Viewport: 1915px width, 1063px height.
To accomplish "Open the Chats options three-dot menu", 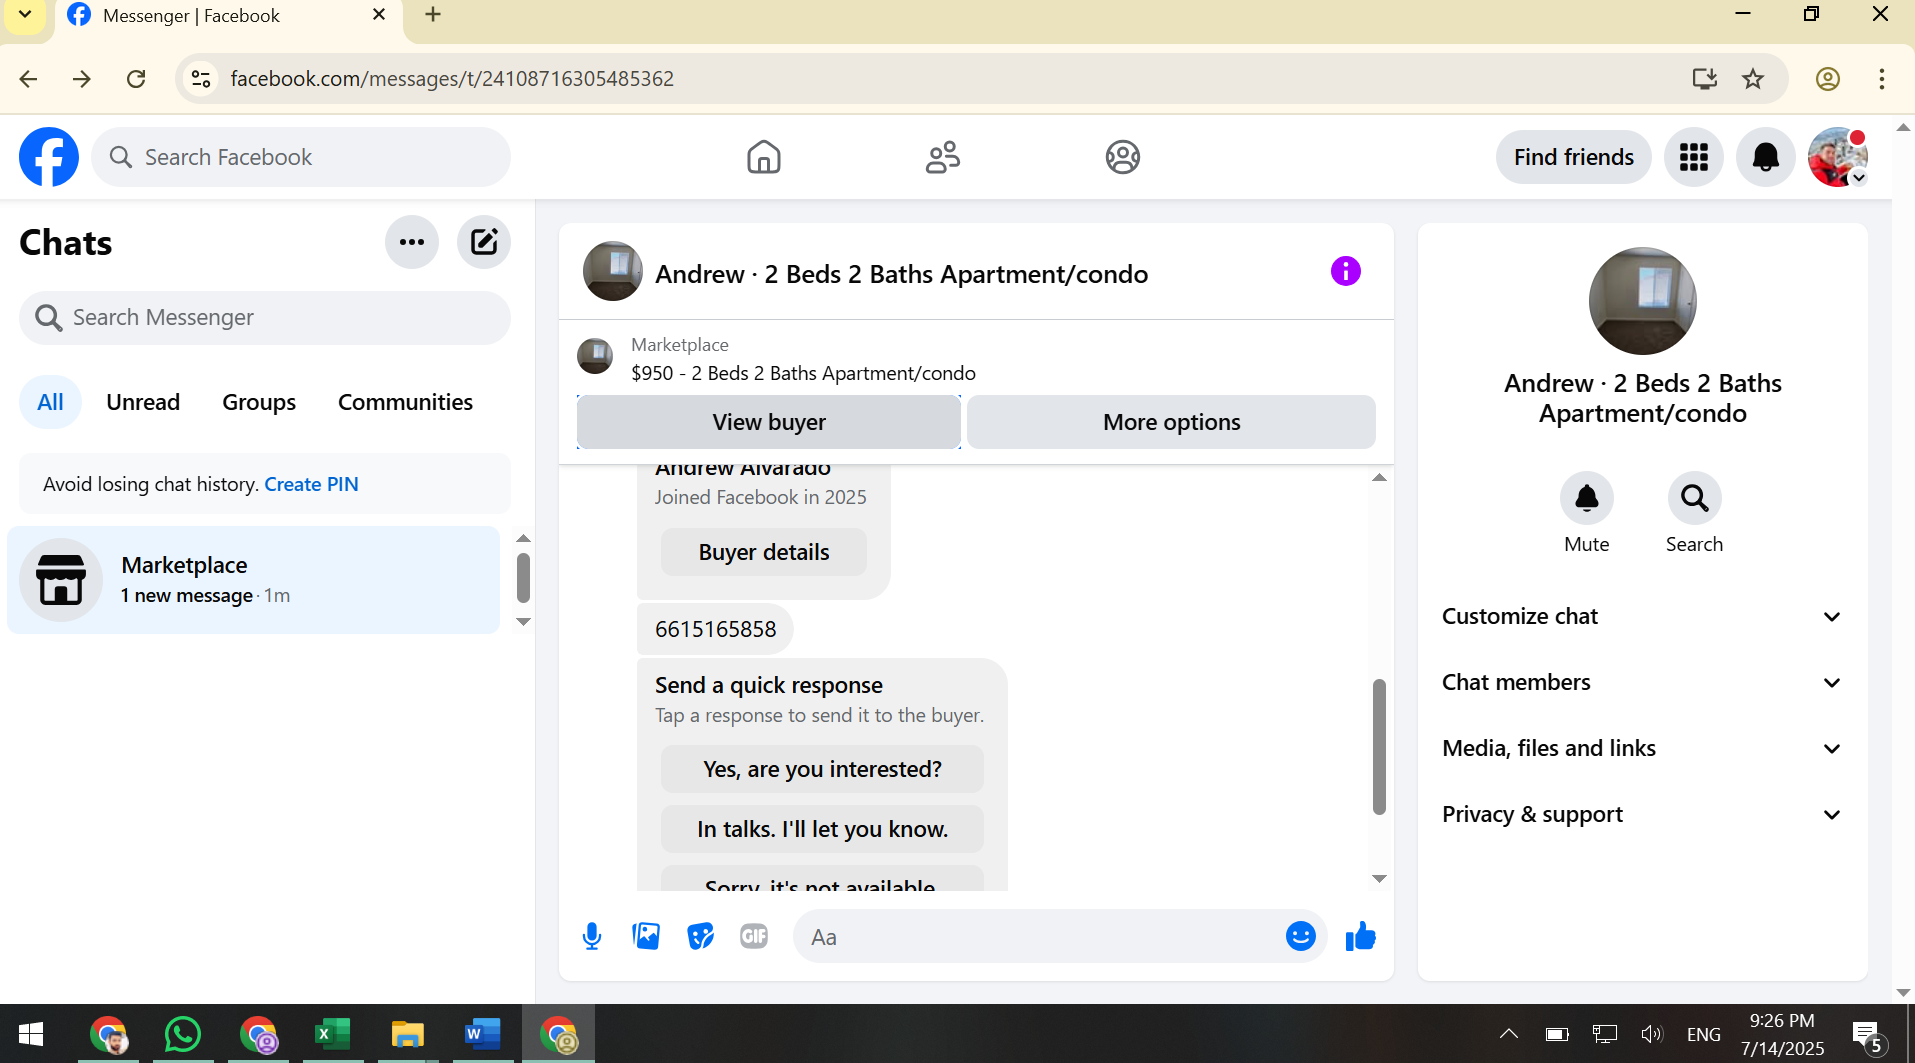I will (412, 242).
